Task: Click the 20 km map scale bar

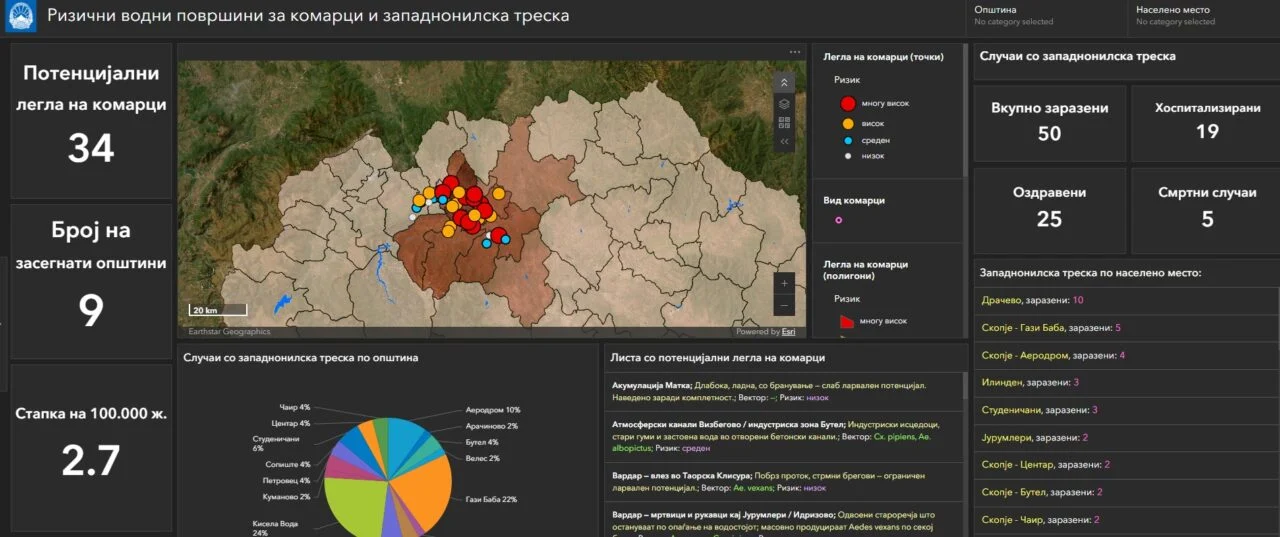Action: 218,311
